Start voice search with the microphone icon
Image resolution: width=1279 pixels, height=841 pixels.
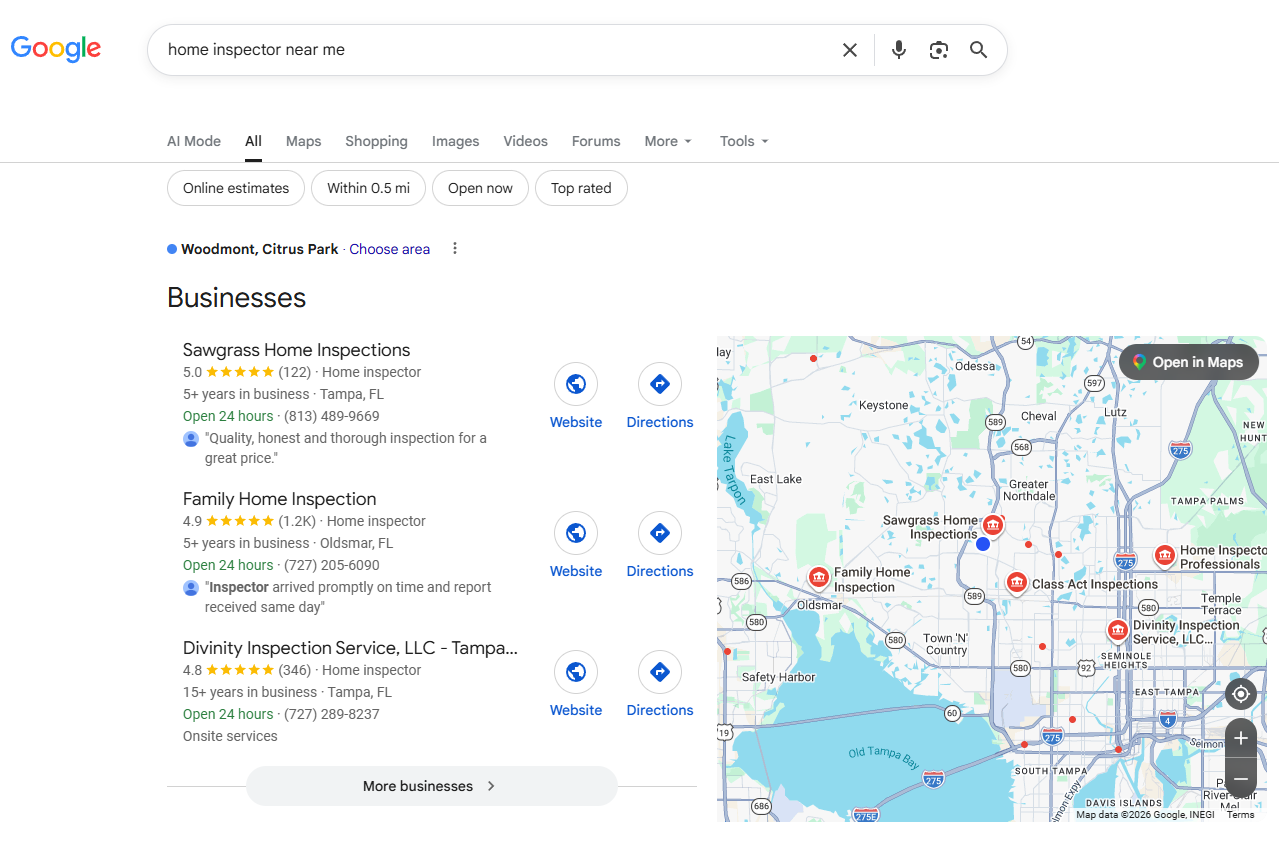click(x=899, y=50)
